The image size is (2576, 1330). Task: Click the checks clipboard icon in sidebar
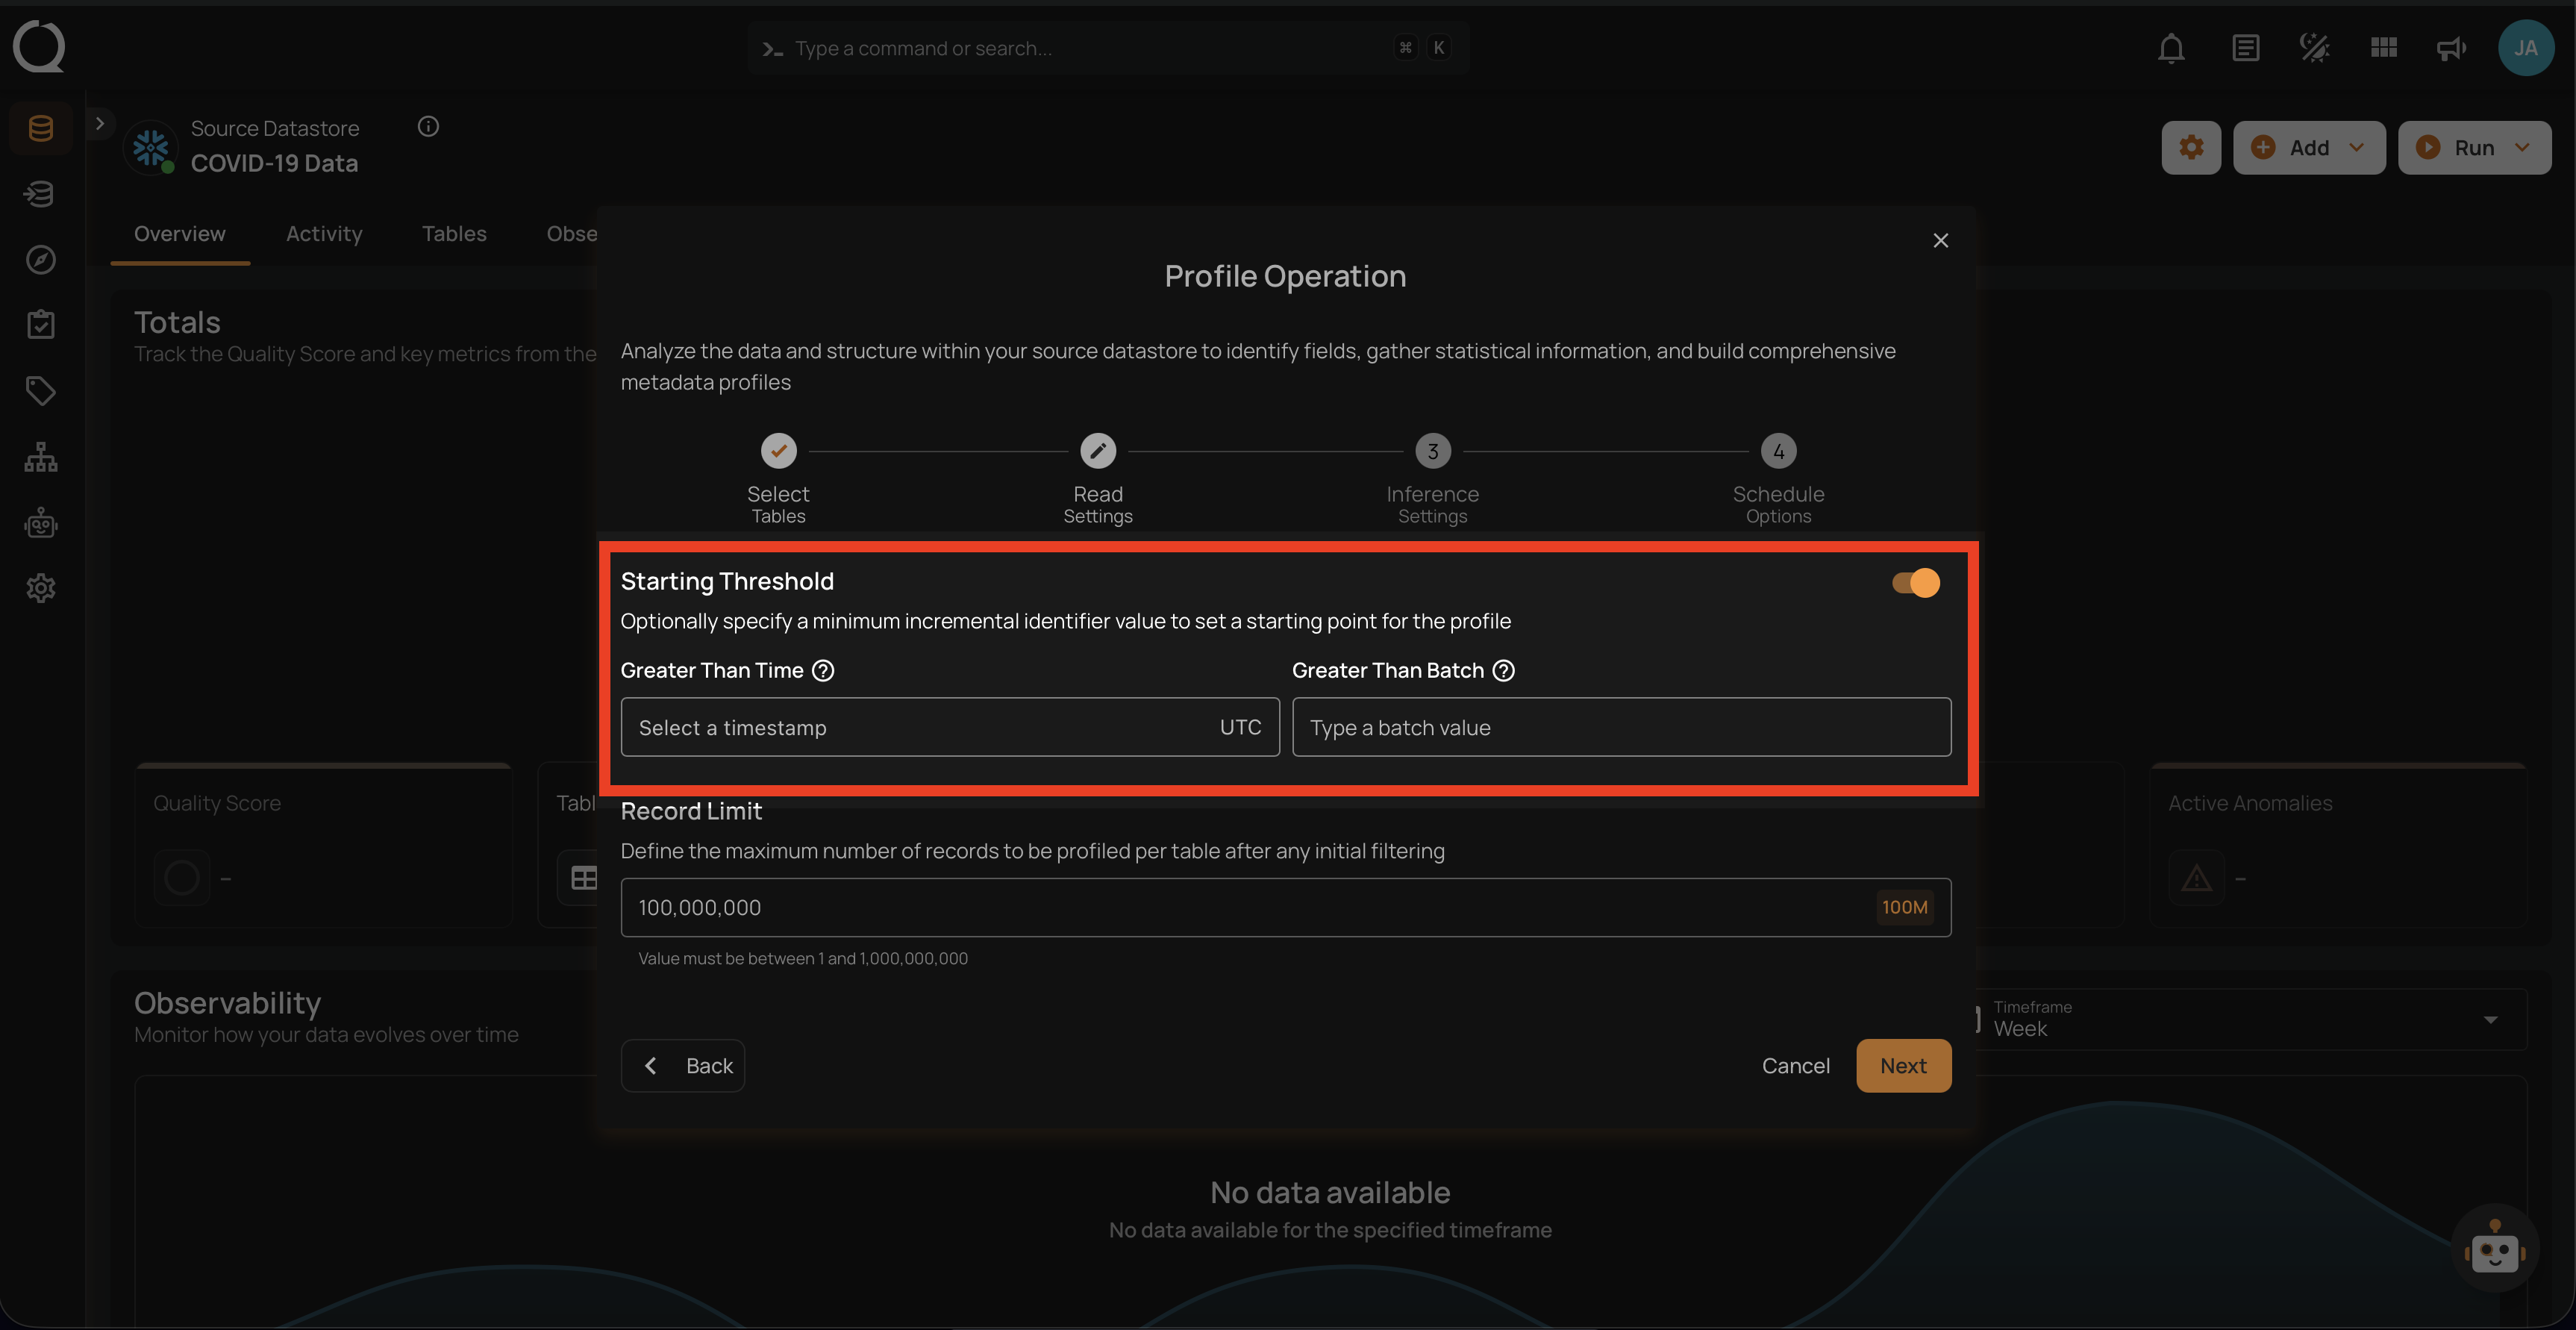(40, 323)
